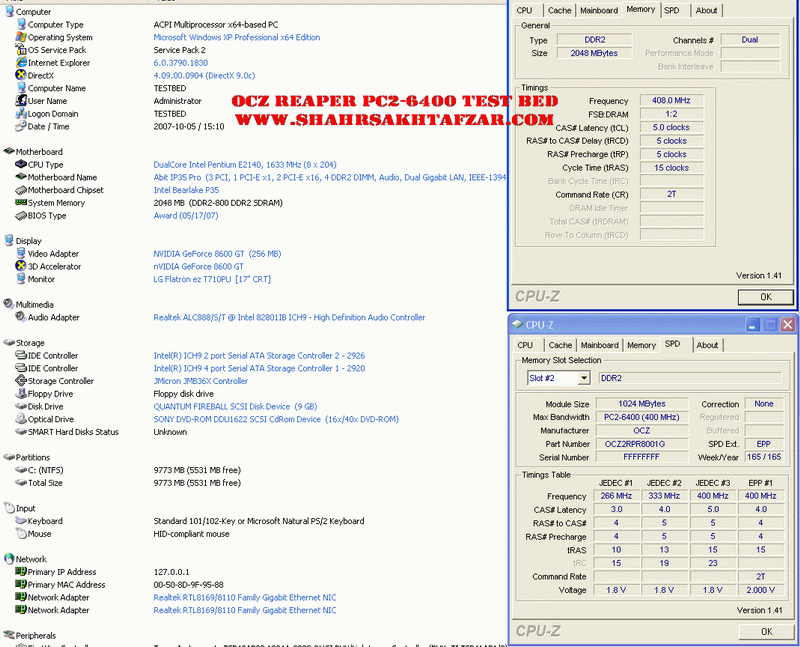Click the Network category icon
The height and width of the screenshot is (647, 800).
[x=9, y=559]
